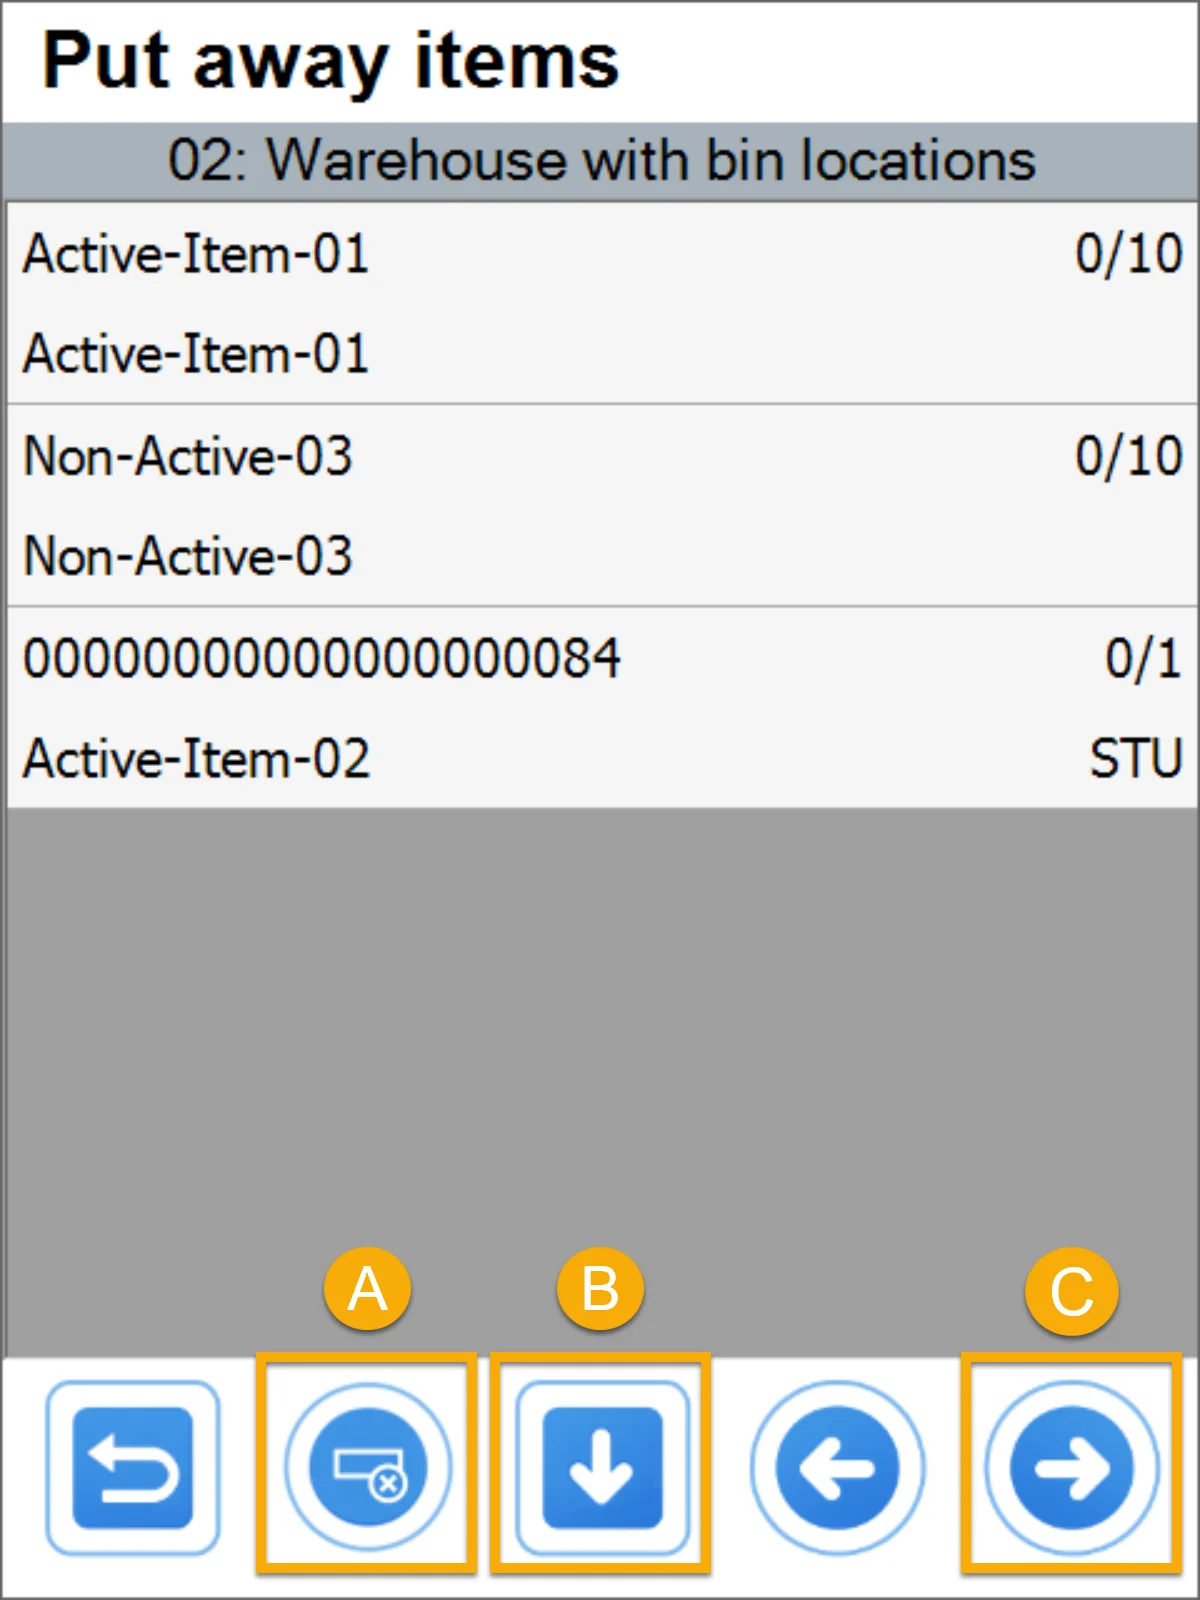Click the 0/1 quantity value

pyautogui.click(x=1142, y=659)
